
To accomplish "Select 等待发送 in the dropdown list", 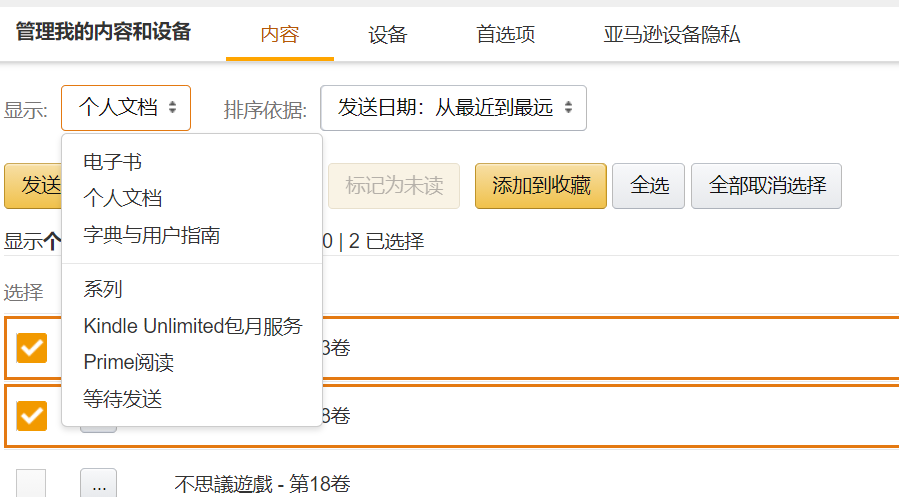I will pyautogui.click(x=123, y=399).
